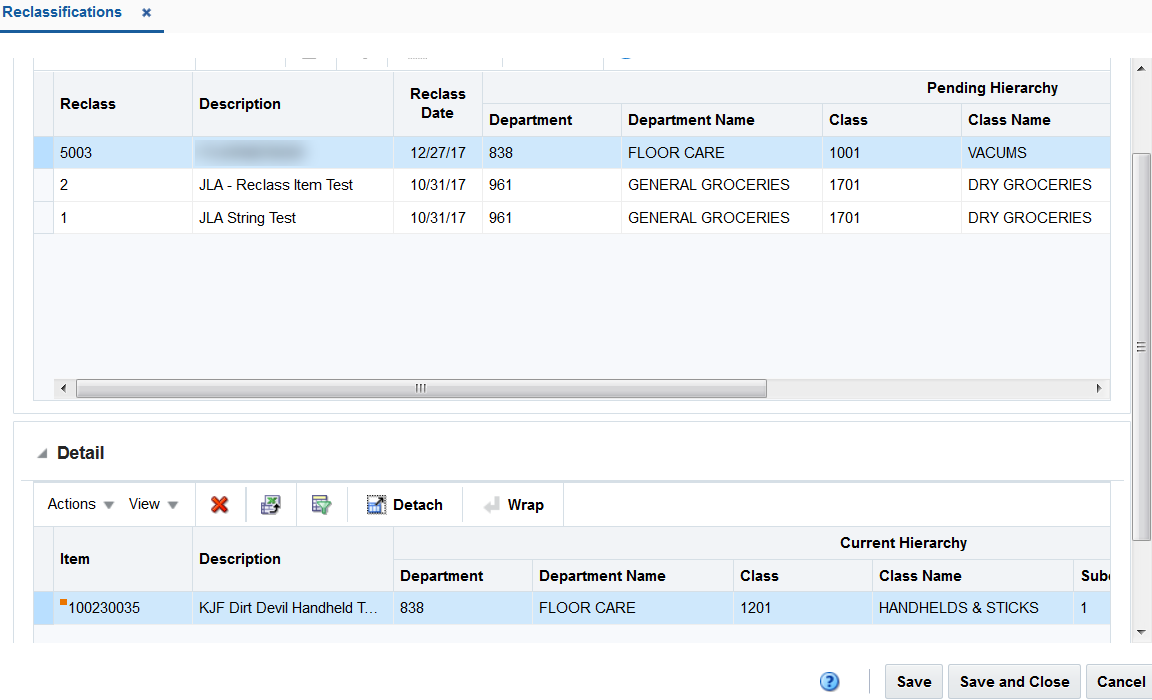Image resolution: width=1152 pixels, height=700 pixels.
Task: Open the Actions dropdown menu
Action: [80, 504]
